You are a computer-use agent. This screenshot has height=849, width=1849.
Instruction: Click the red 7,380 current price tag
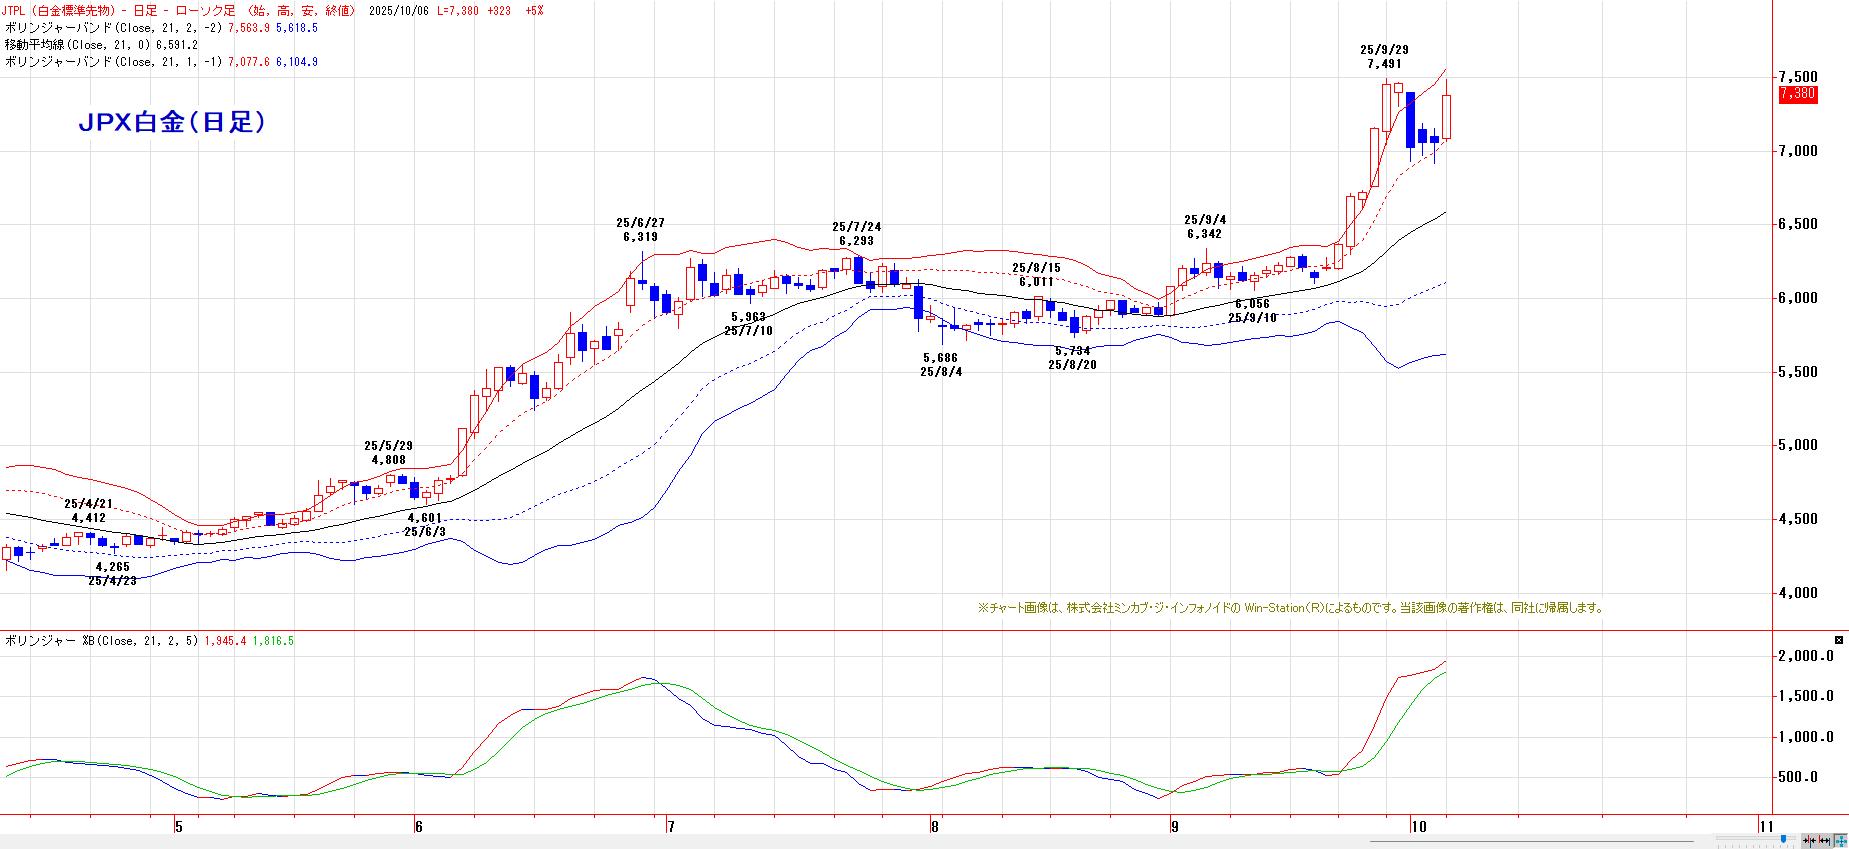point(1797,94)
